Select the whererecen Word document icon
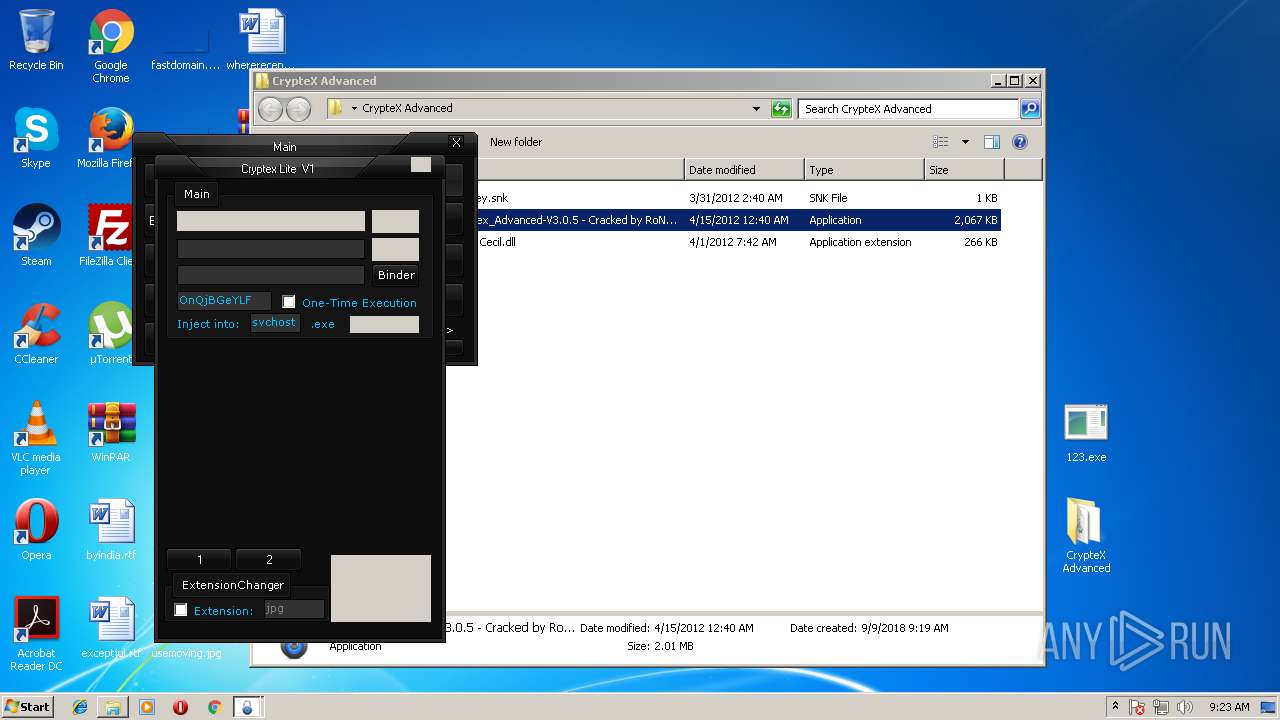 (x=260, y=40)
